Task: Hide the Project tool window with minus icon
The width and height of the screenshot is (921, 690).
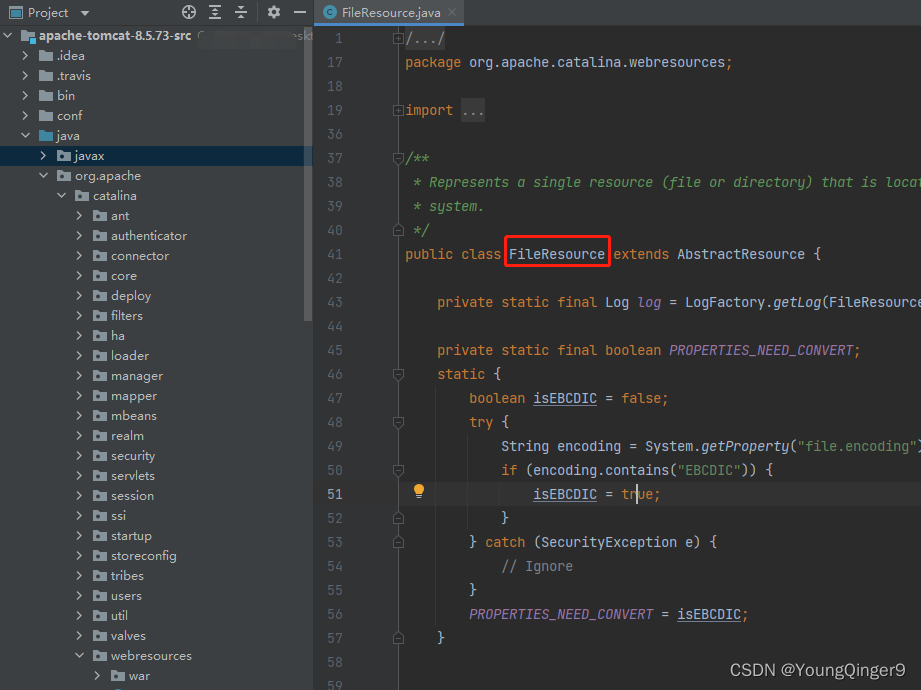Action: [x=300, y=12]
